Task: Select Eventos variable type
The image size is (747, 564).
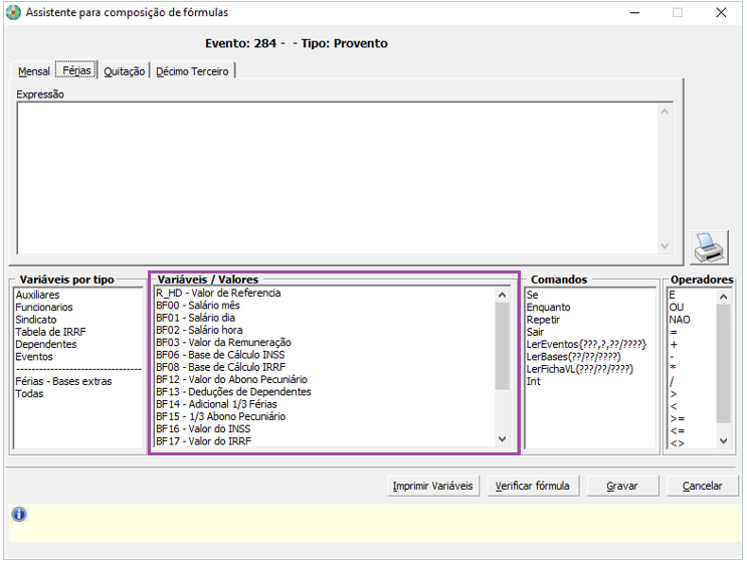Action: (34, 357)
